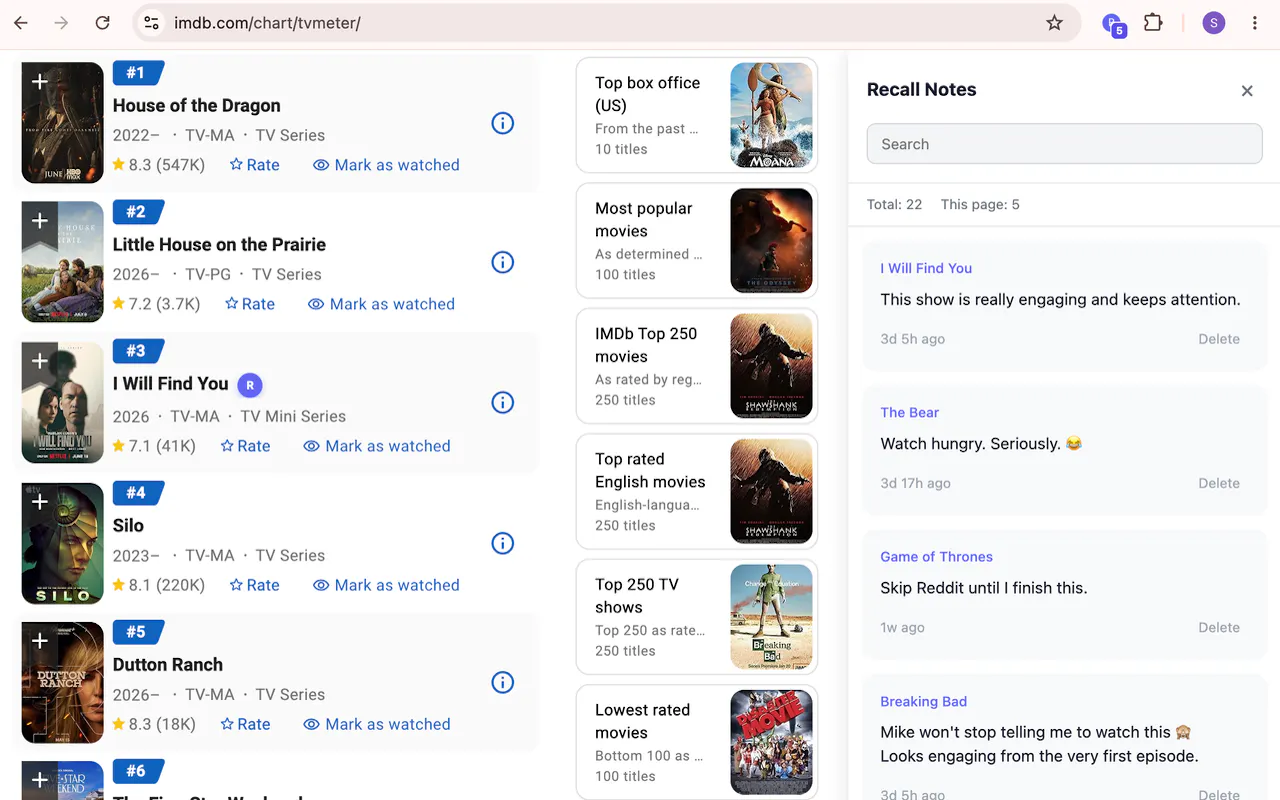Image resolution: width=1280 pixels, height=800 pixels.
Task: Open the Game of Thrones note title
Action: click(x=936, y=557)
